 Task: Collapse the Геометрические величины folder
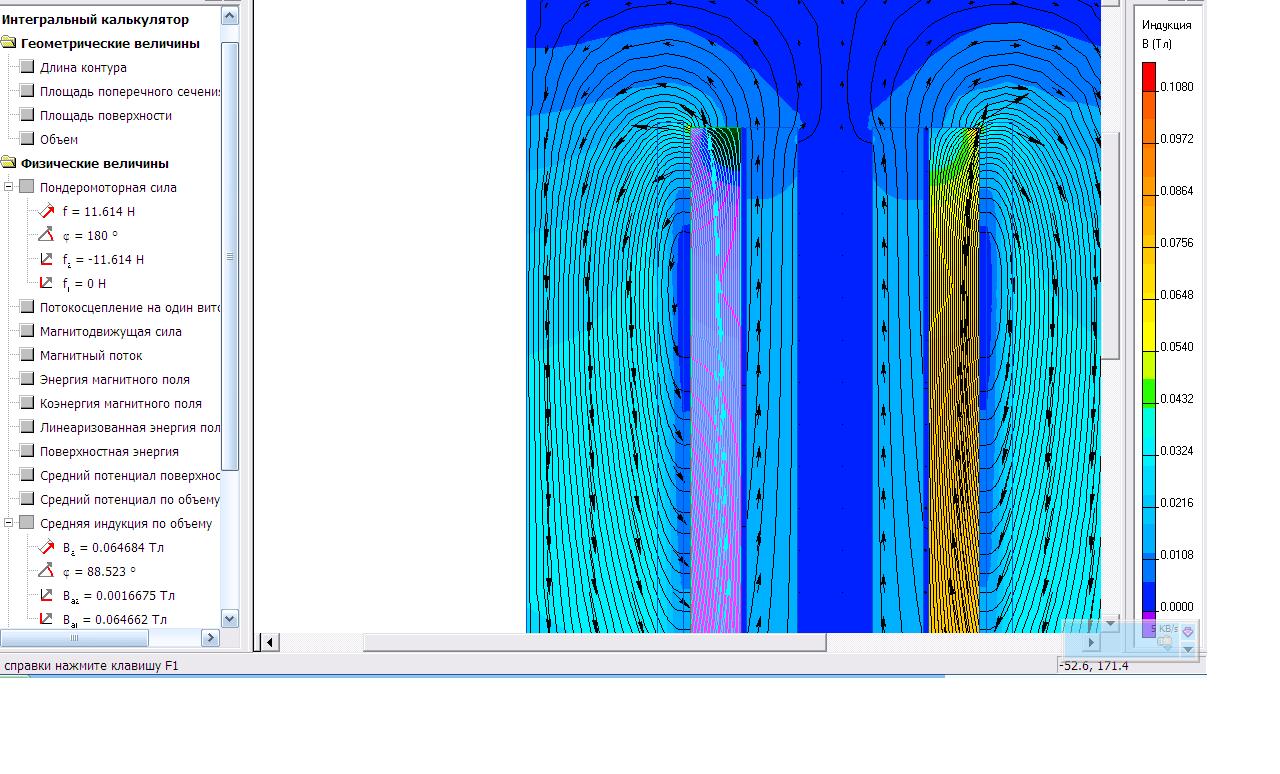9,44
